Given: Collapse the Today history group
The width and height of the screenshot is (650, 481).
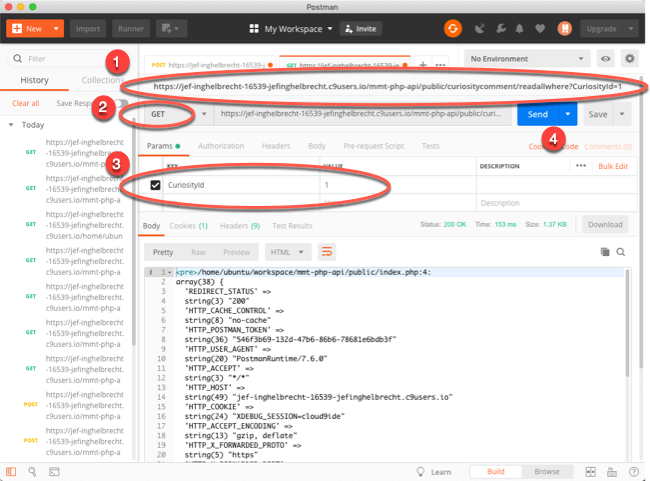Looking at the screenshot, I should tap(11, 125).
